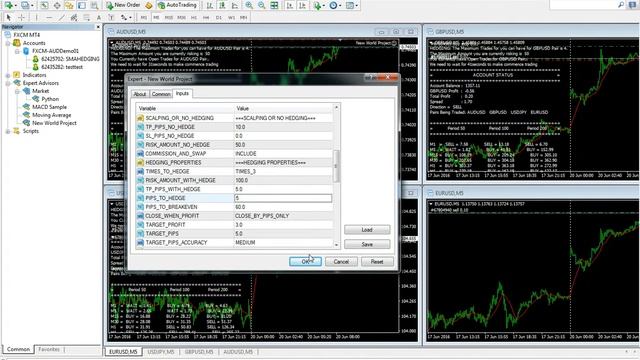
Task: Click inputs list scroll down arrow
Action: coord(336,245)
